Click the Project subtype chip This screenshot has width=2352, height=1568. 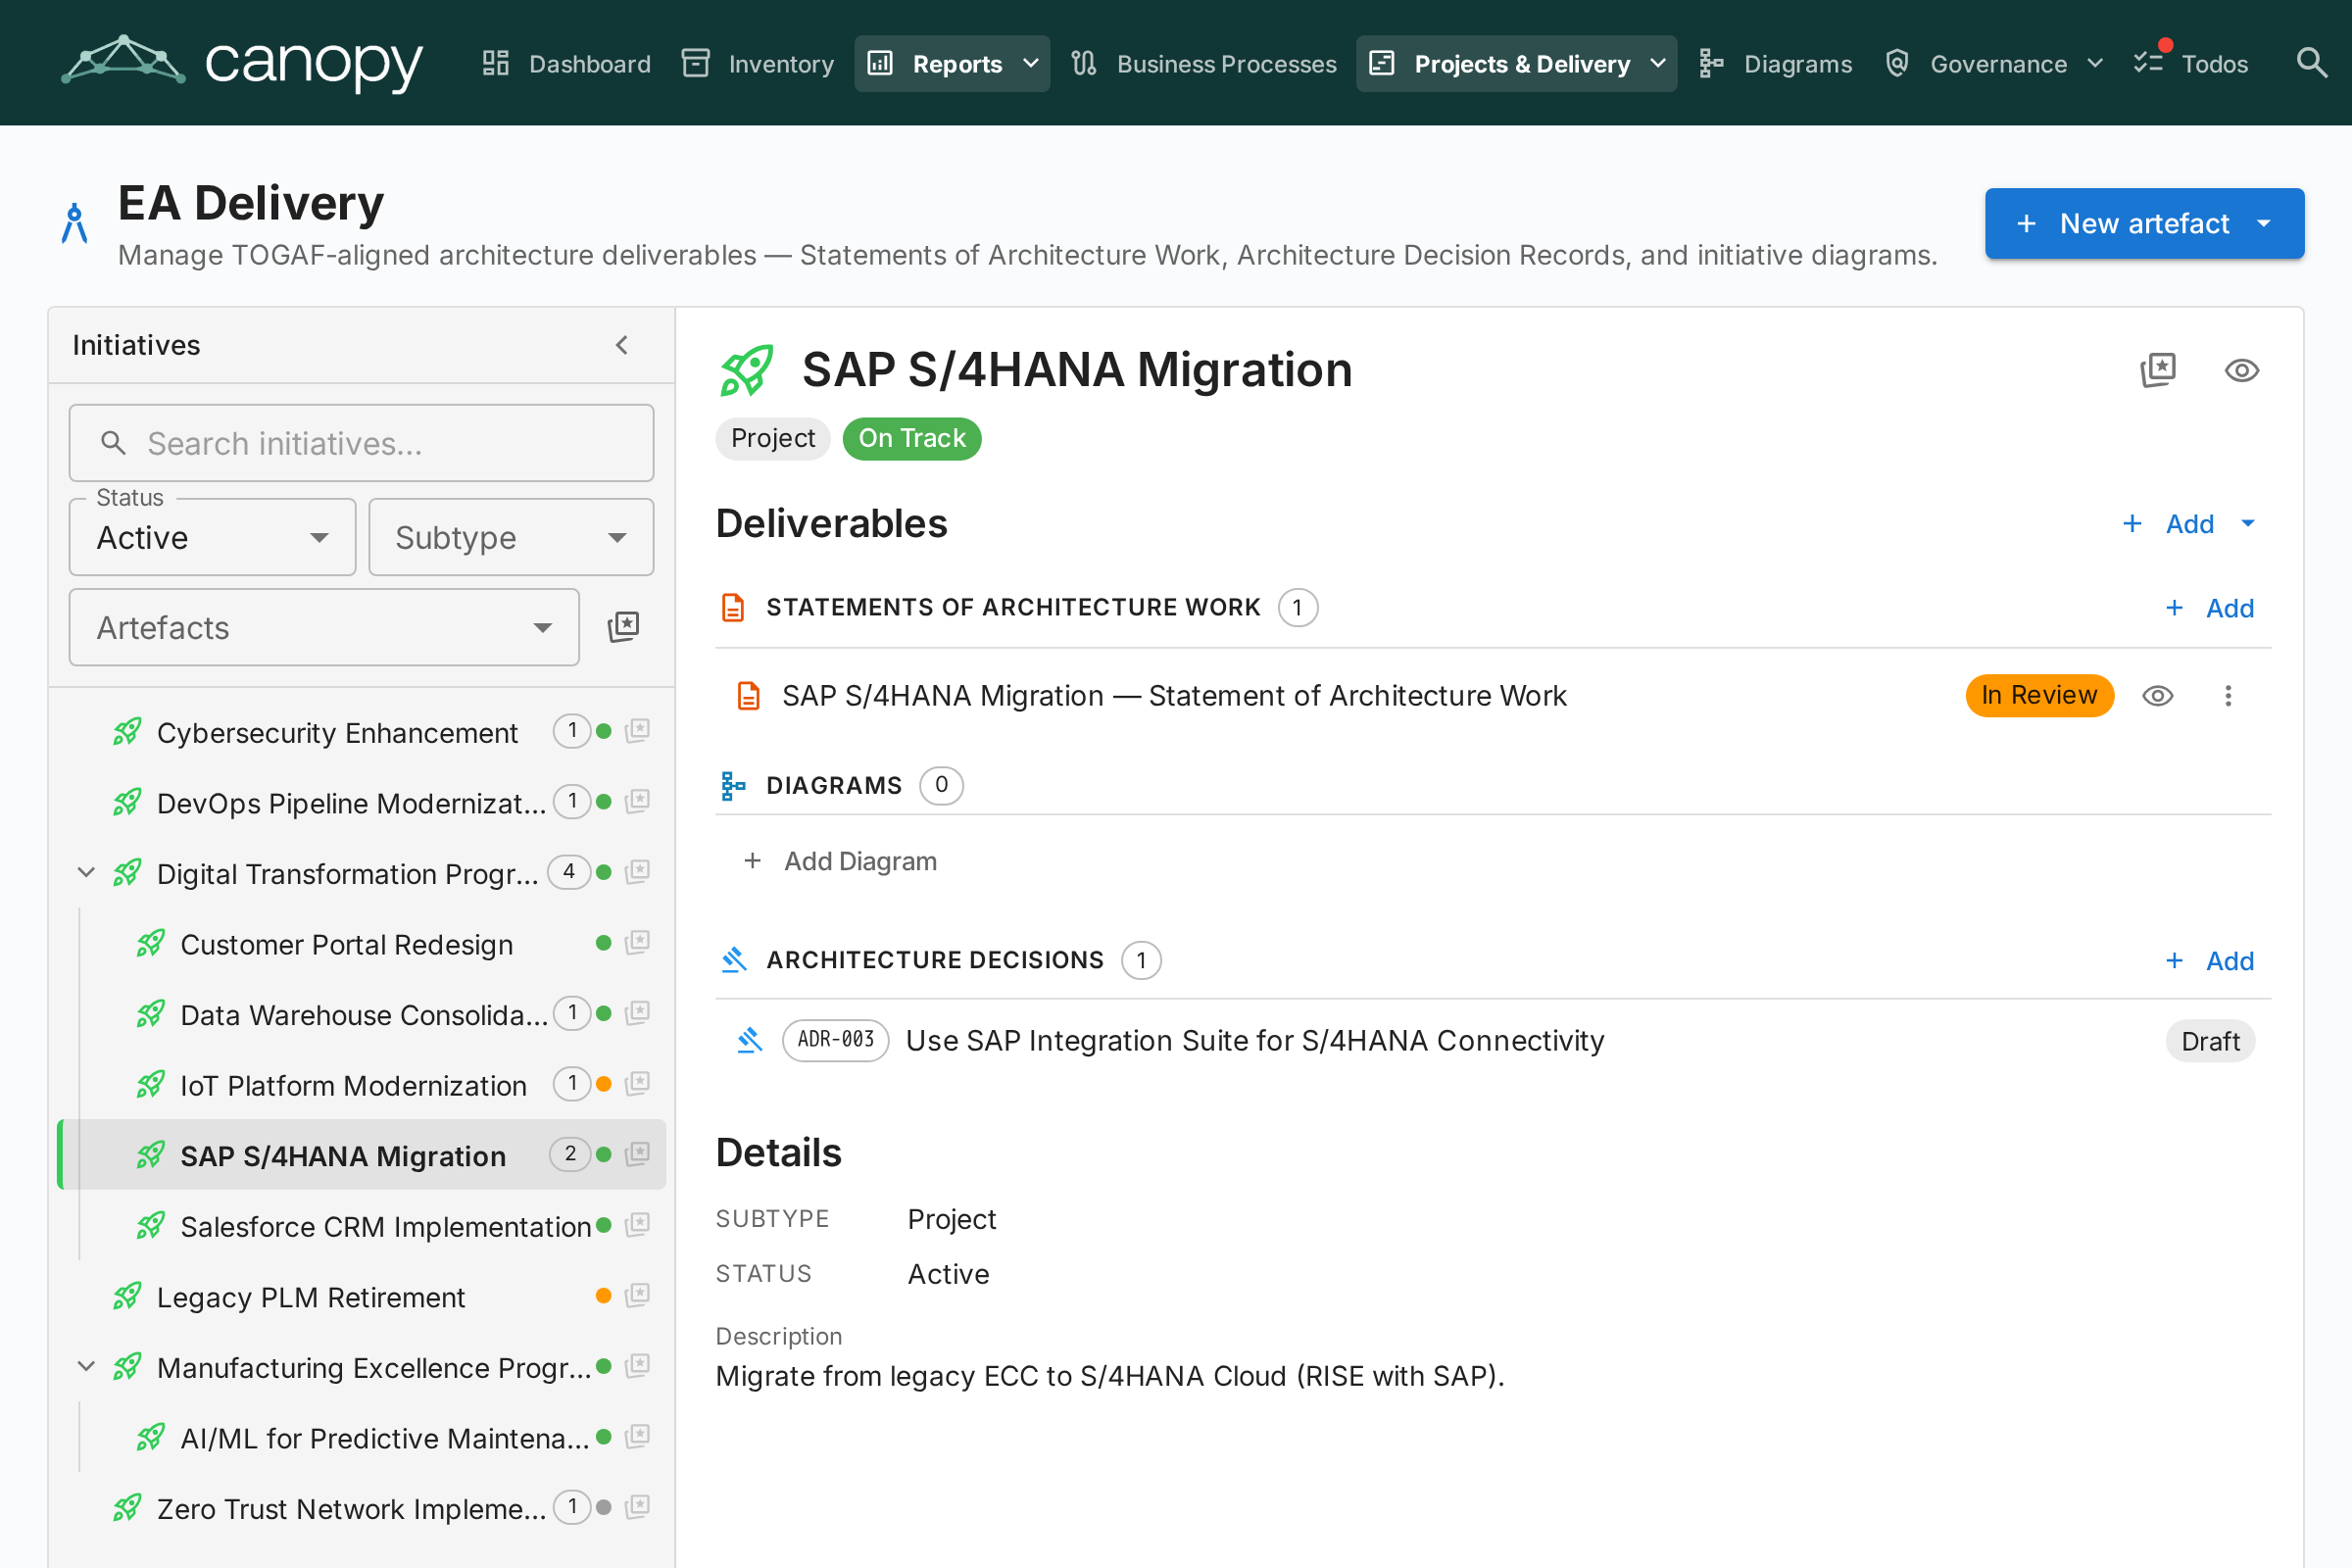(x=773, y=439)
